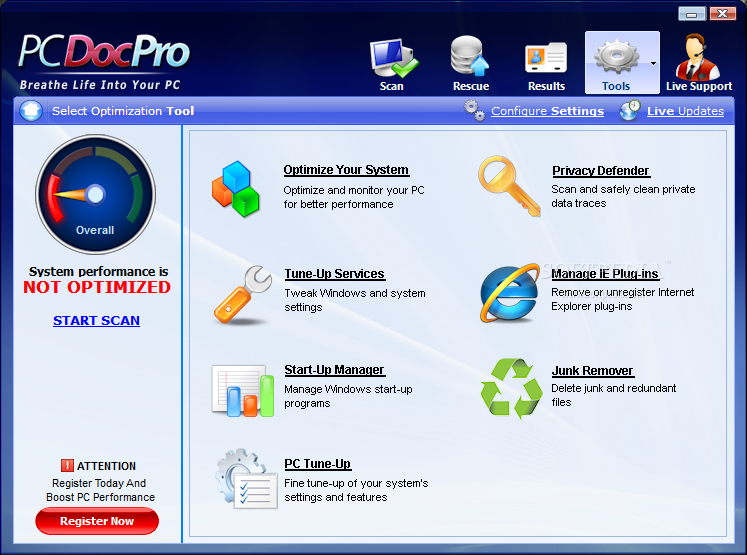Viewport: 747px width, 555px height.
Task: Click the wrench Tune-Up Services icon
Action: click(242, 295)
